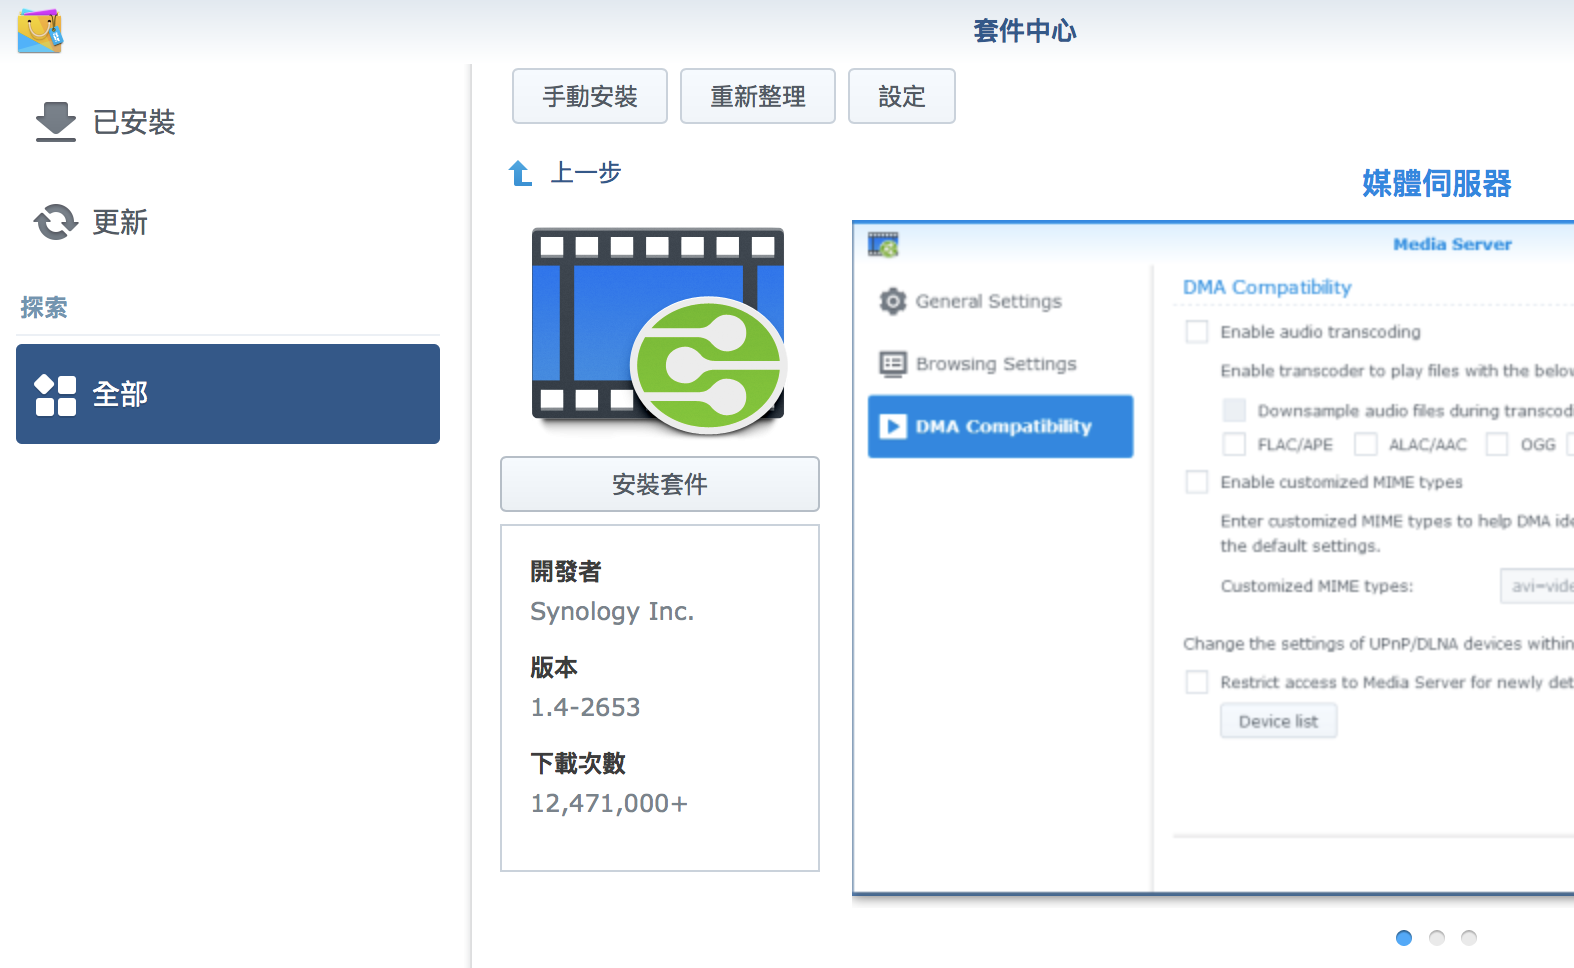Viewport: 1574px width, 968px height.
Task: Open the 已安裝 installed section
Action: (x=134, y=122)
